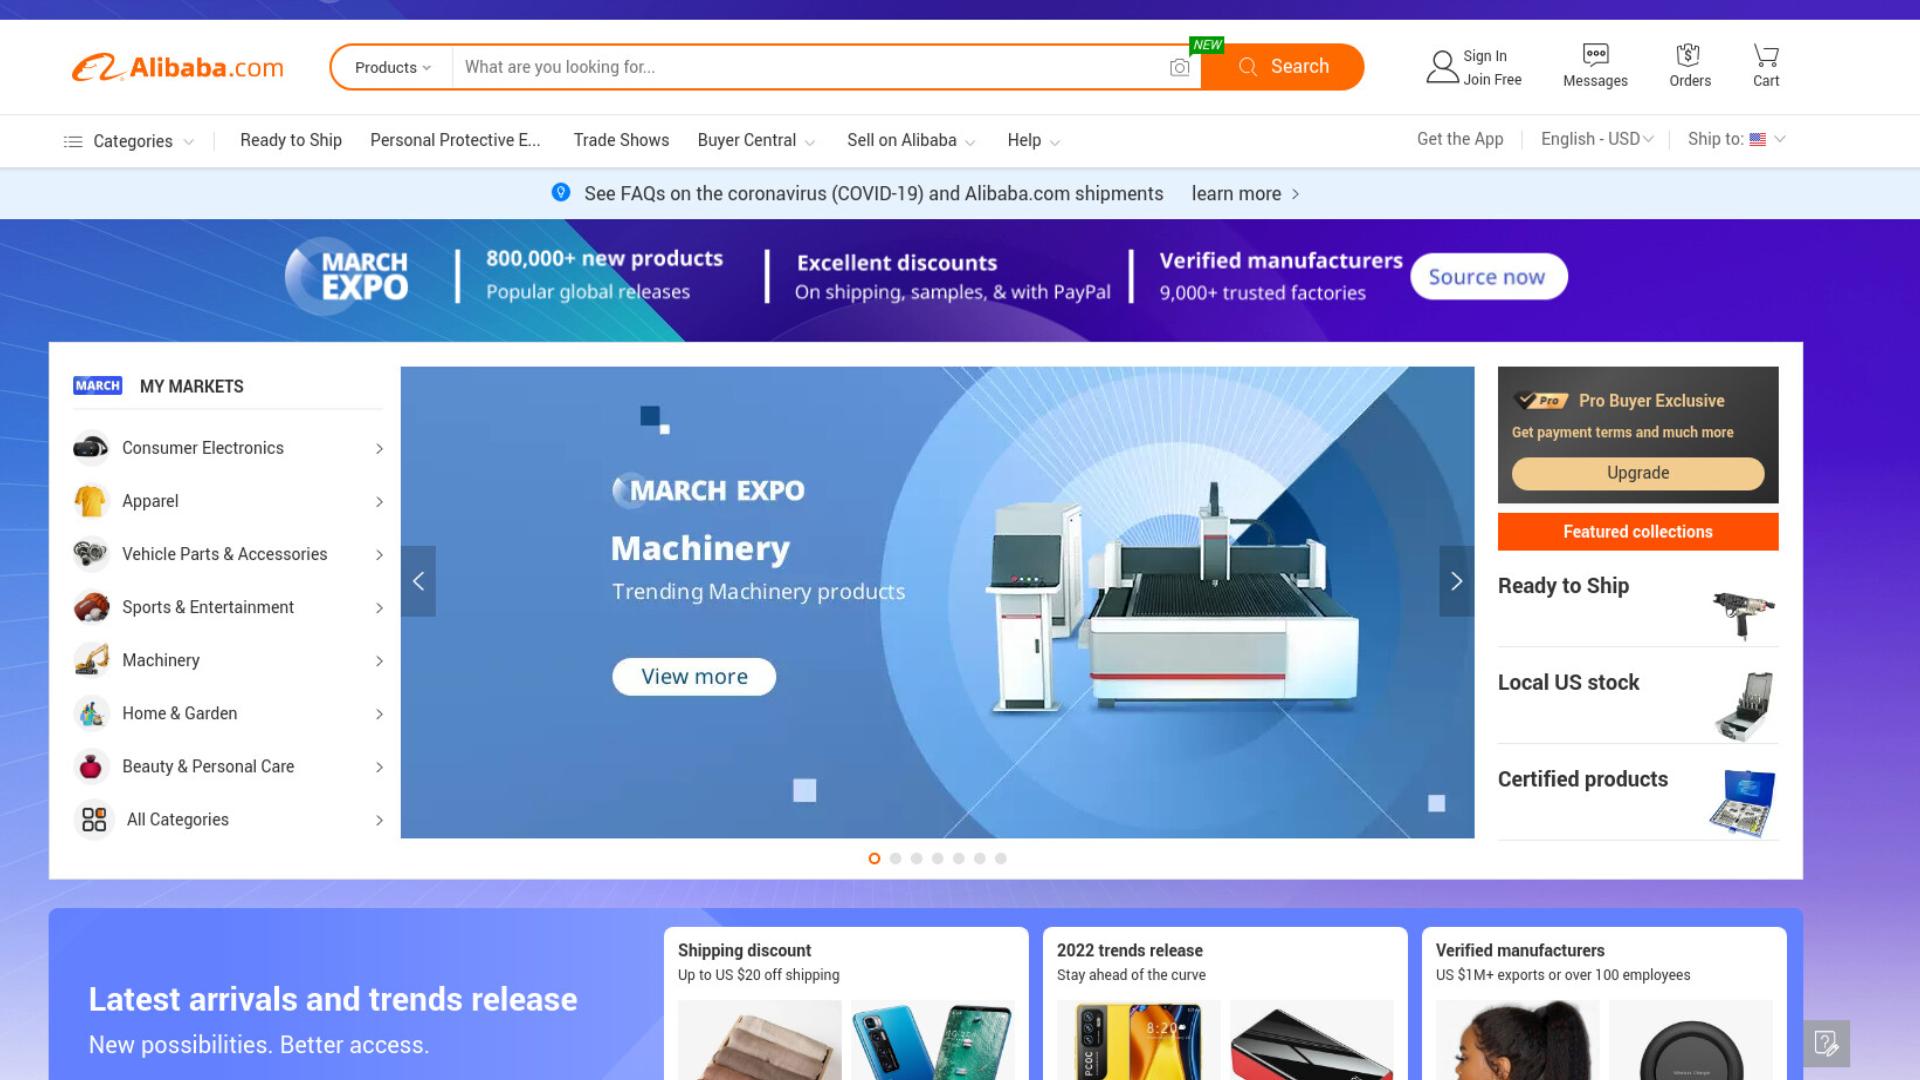Select the fifth carousel indicator dot

(x=958, y=858)
